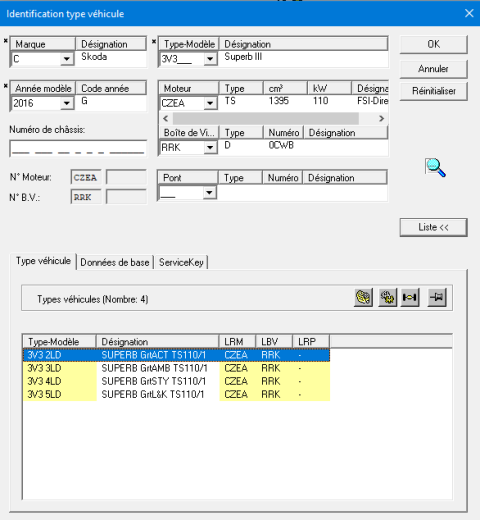Open the Type-Modèle dropdown showing 3V3
The image size is (480, 520).
210,59
